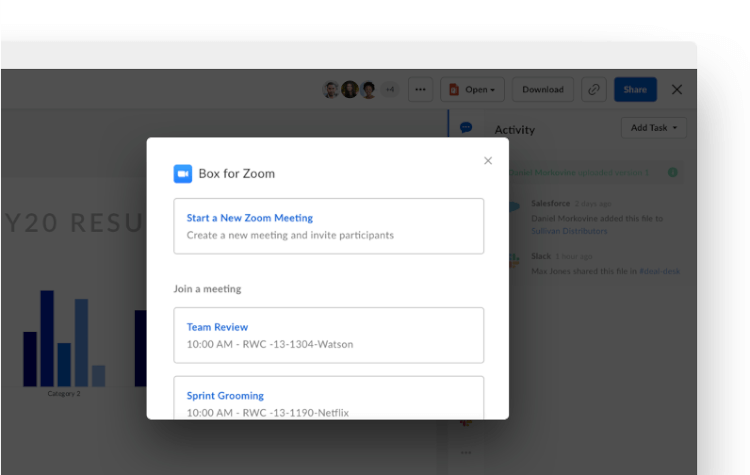The image size is (750, 475).
Task: Select the Activity comments sidebar icon
Action: click(x=465, y=128)
